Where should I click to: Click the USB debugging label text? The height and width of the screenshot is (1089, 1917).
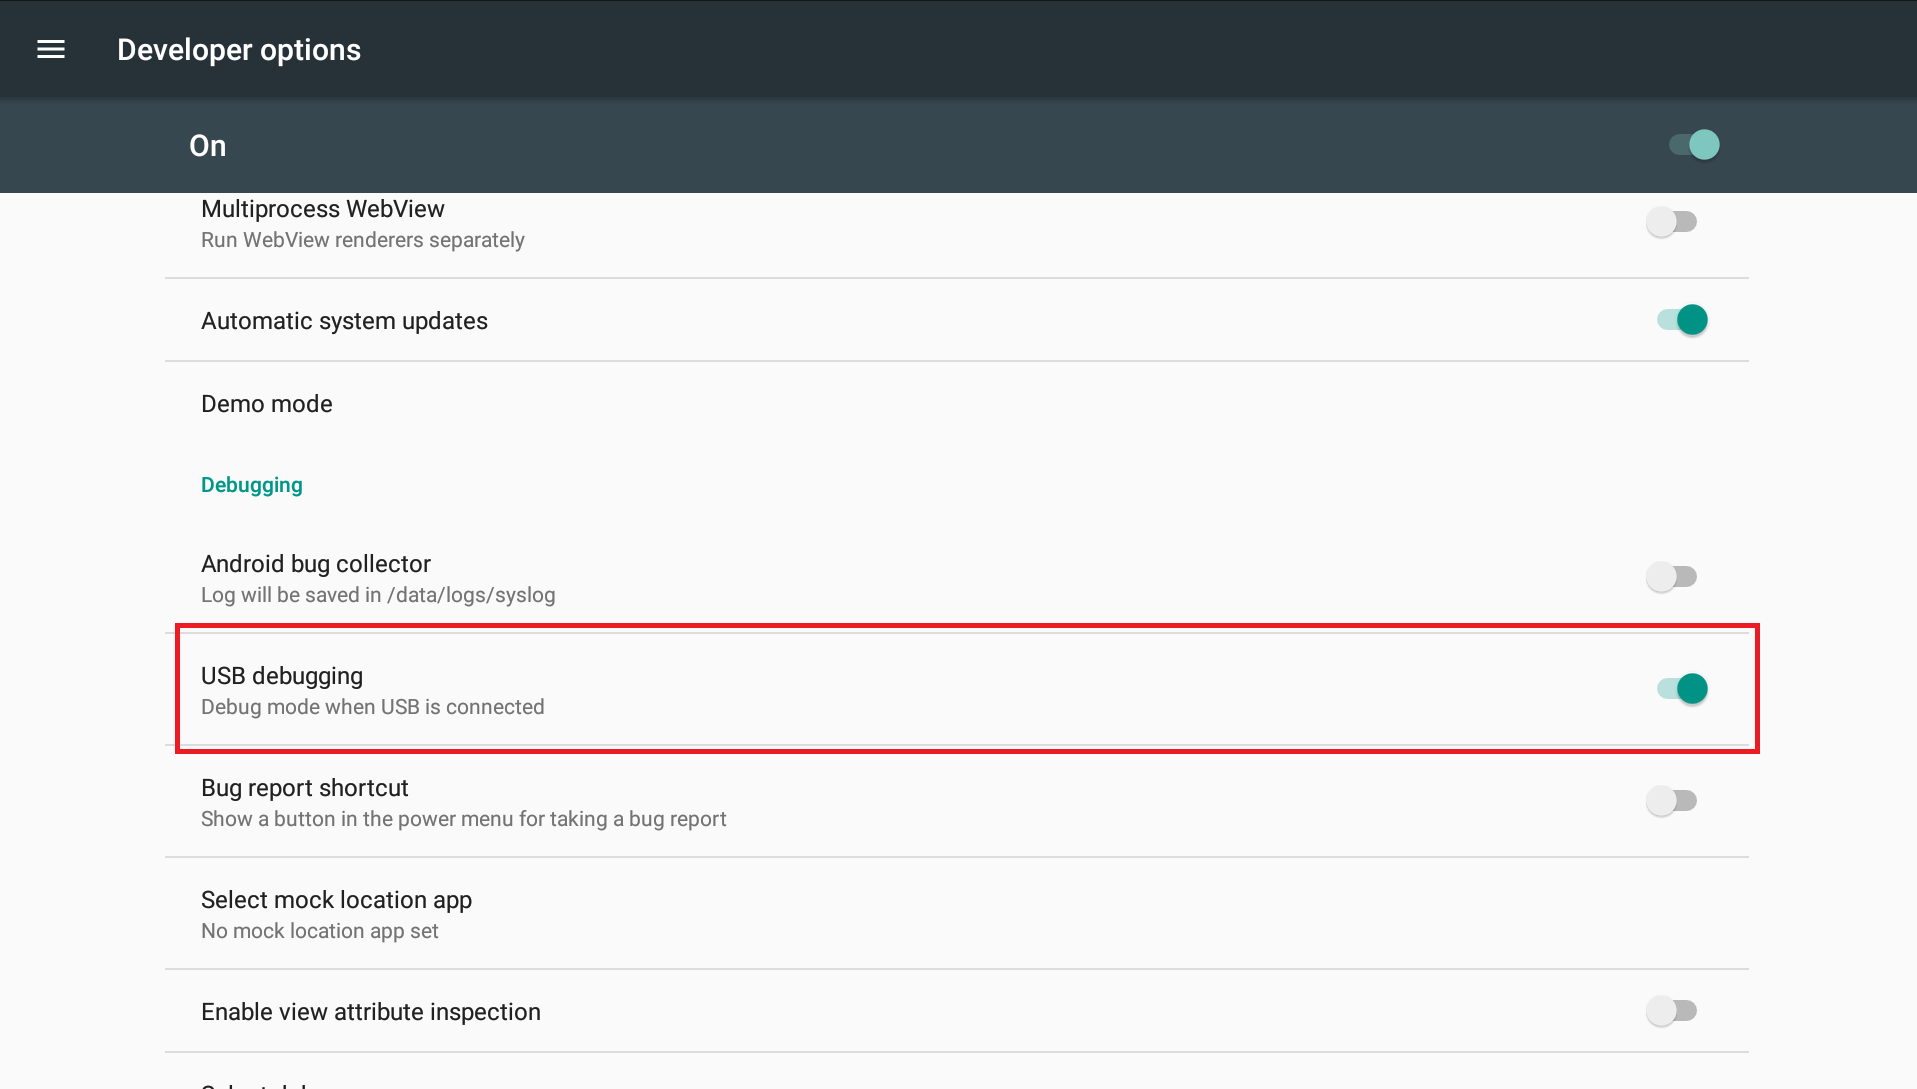(282, 676)
